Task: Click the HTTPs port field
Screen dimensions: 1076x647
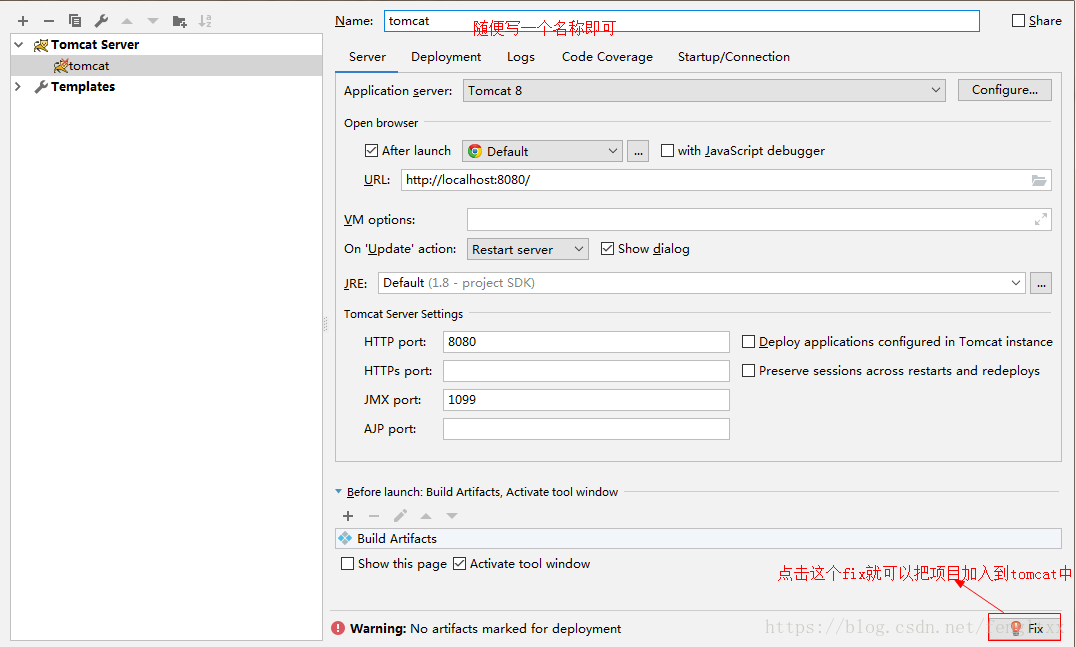Action: tap(586, 370)
